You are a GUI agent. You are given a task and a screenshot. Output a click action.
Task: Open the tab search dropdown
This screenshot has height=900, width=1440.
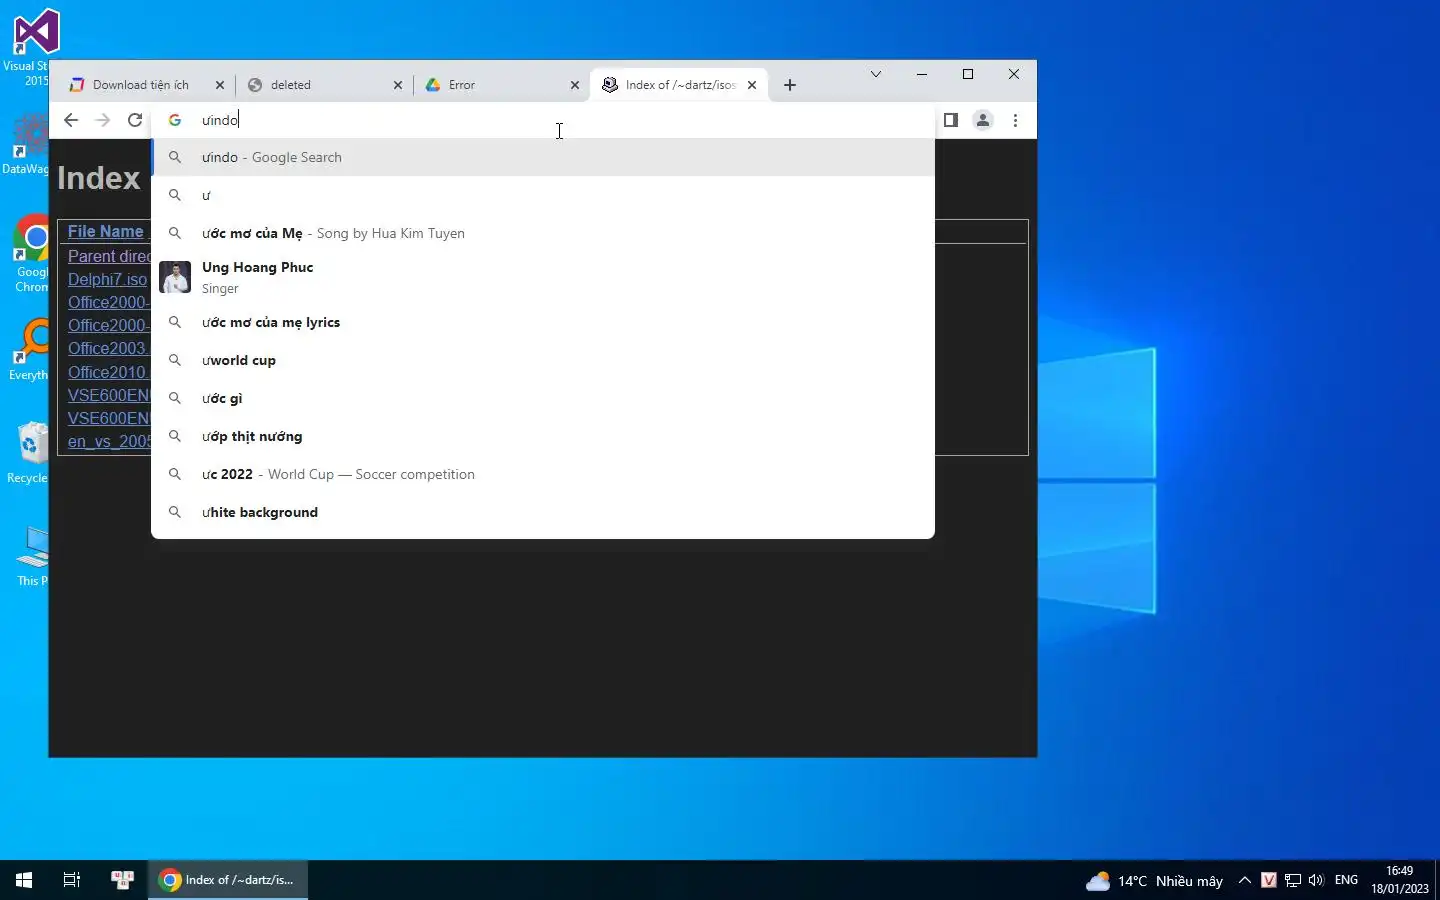pyautogui.click(x=876, y=74)
